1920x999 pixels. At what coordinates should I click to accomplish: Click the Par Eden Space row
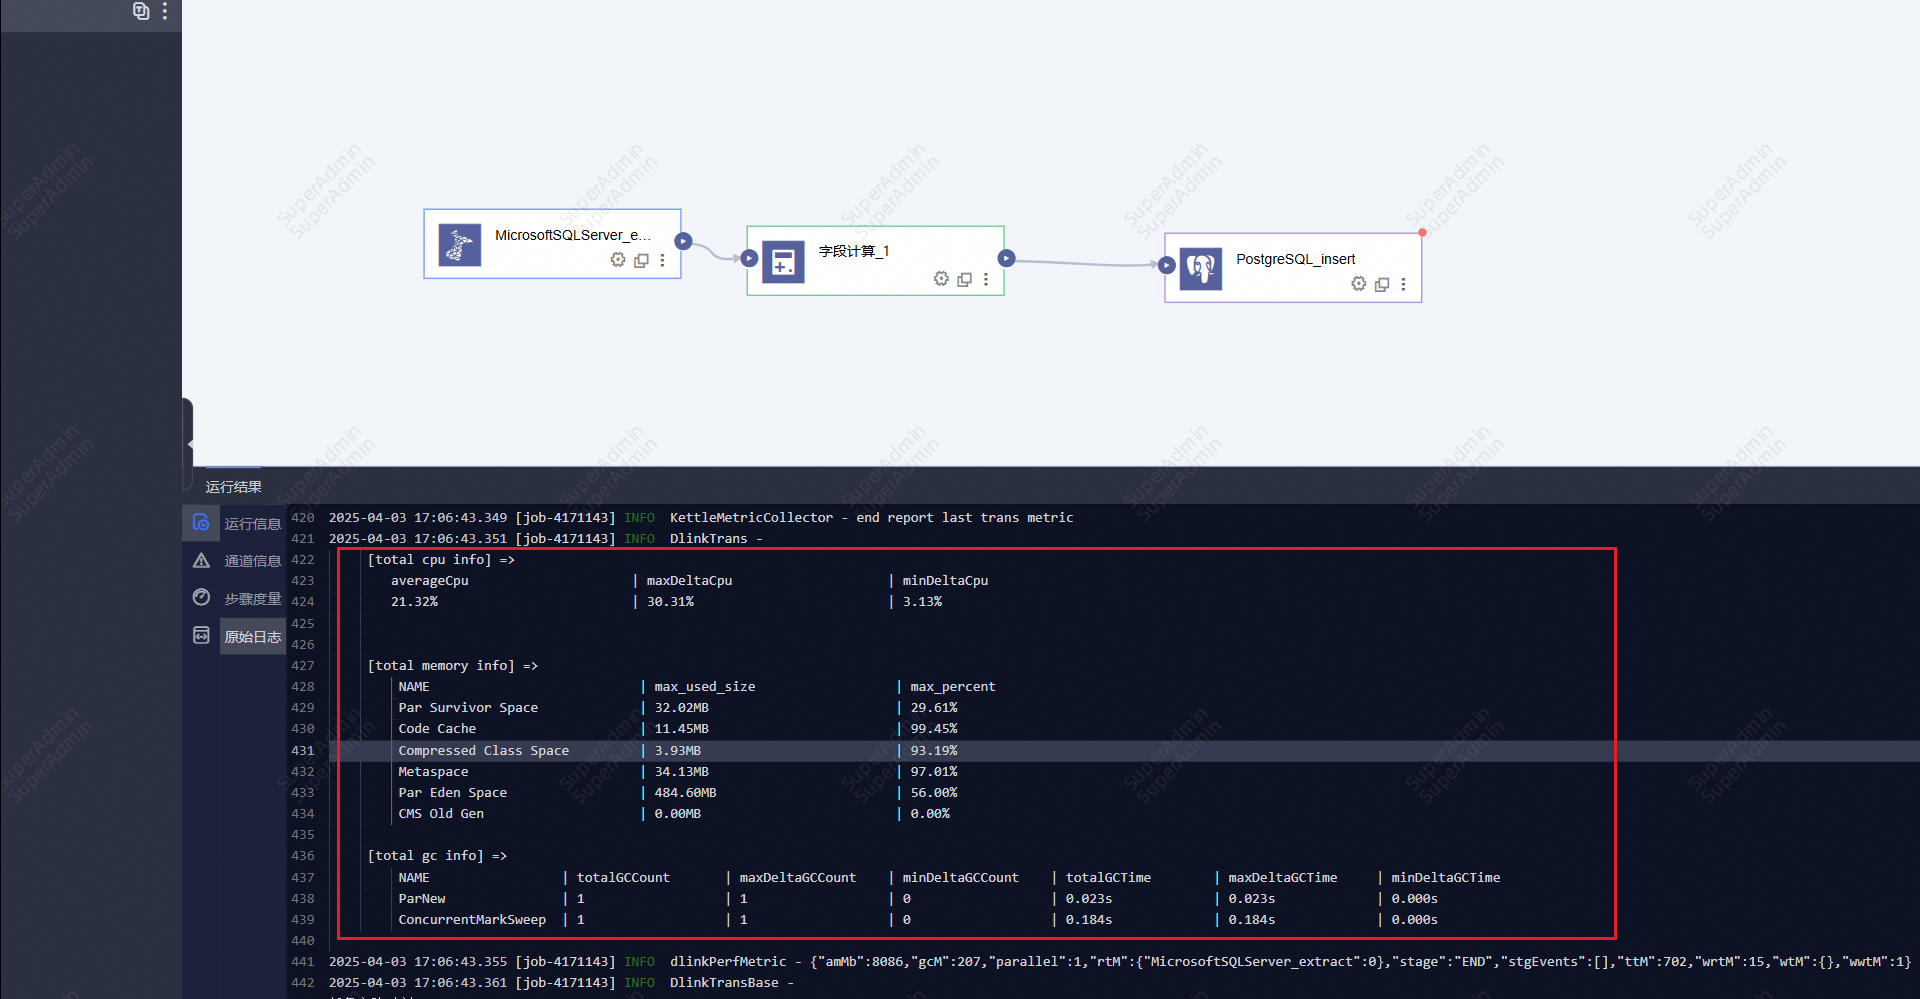tap(678, 792)
